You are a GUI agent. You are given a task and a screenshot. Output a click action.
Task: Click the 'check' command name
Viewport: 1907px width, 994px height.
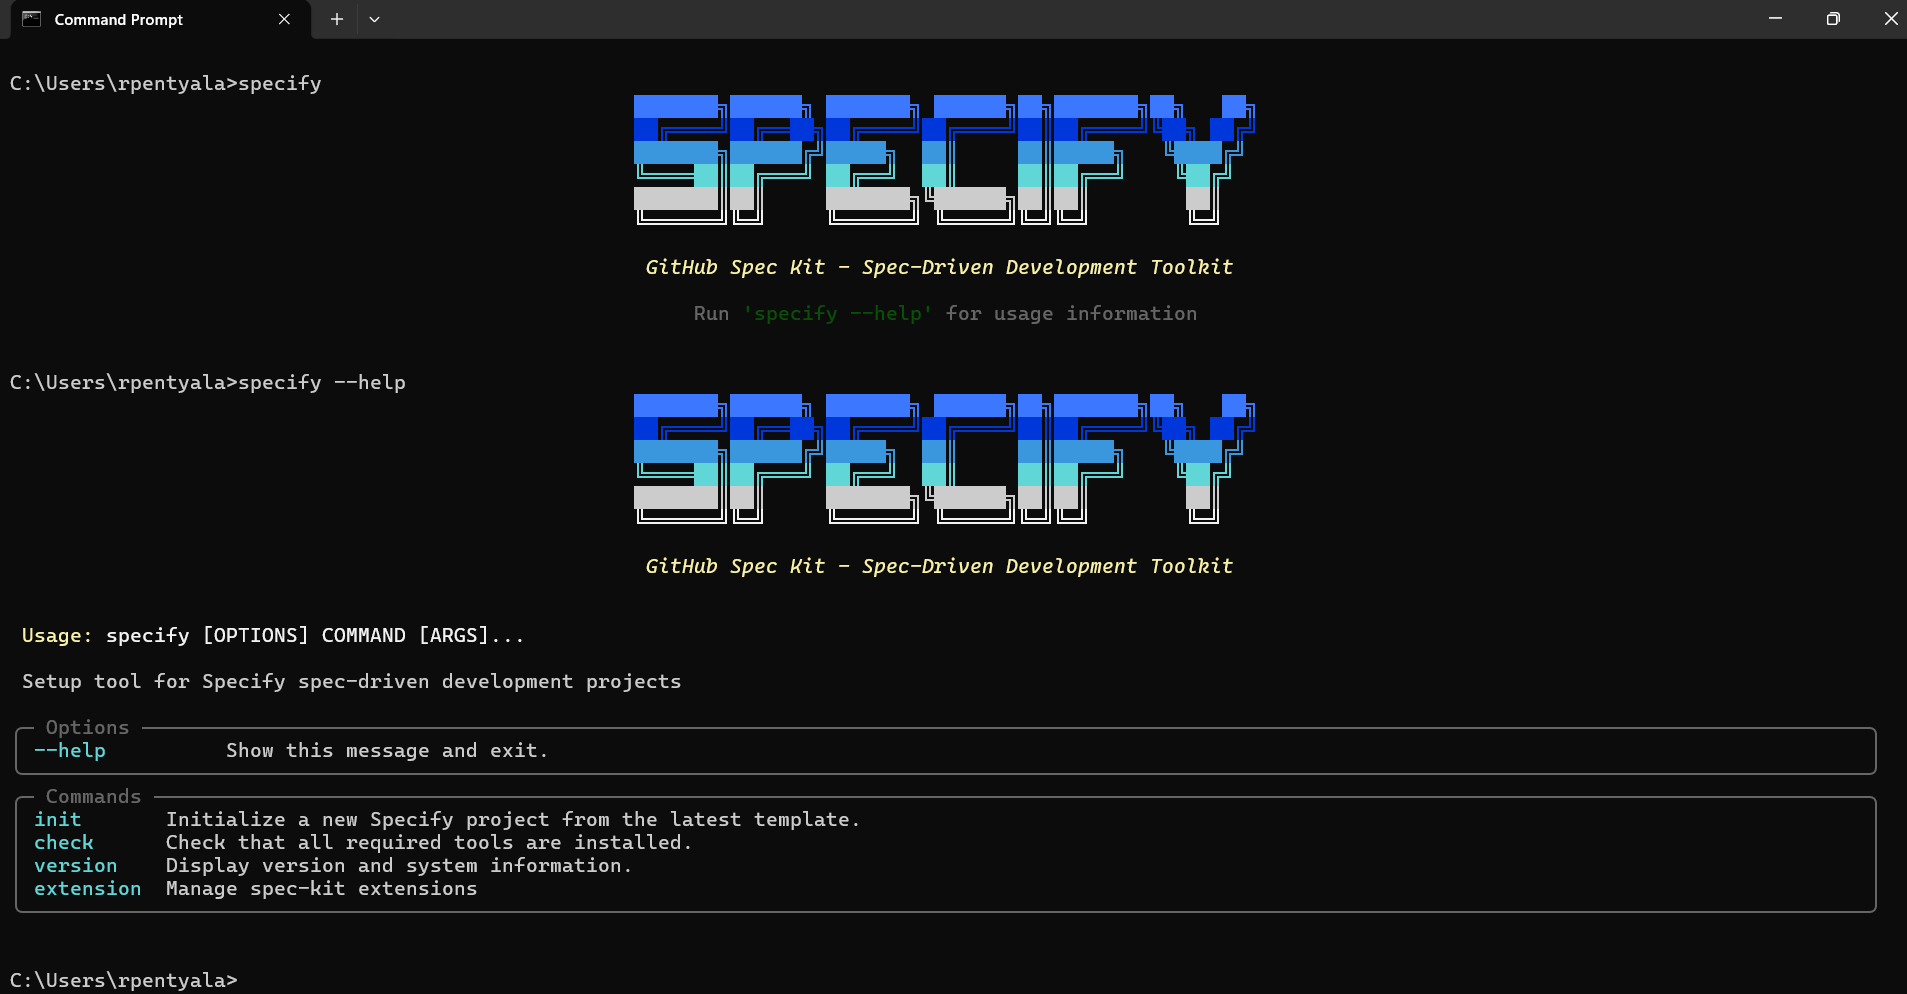pyautogui.click(x=64, y=842)
